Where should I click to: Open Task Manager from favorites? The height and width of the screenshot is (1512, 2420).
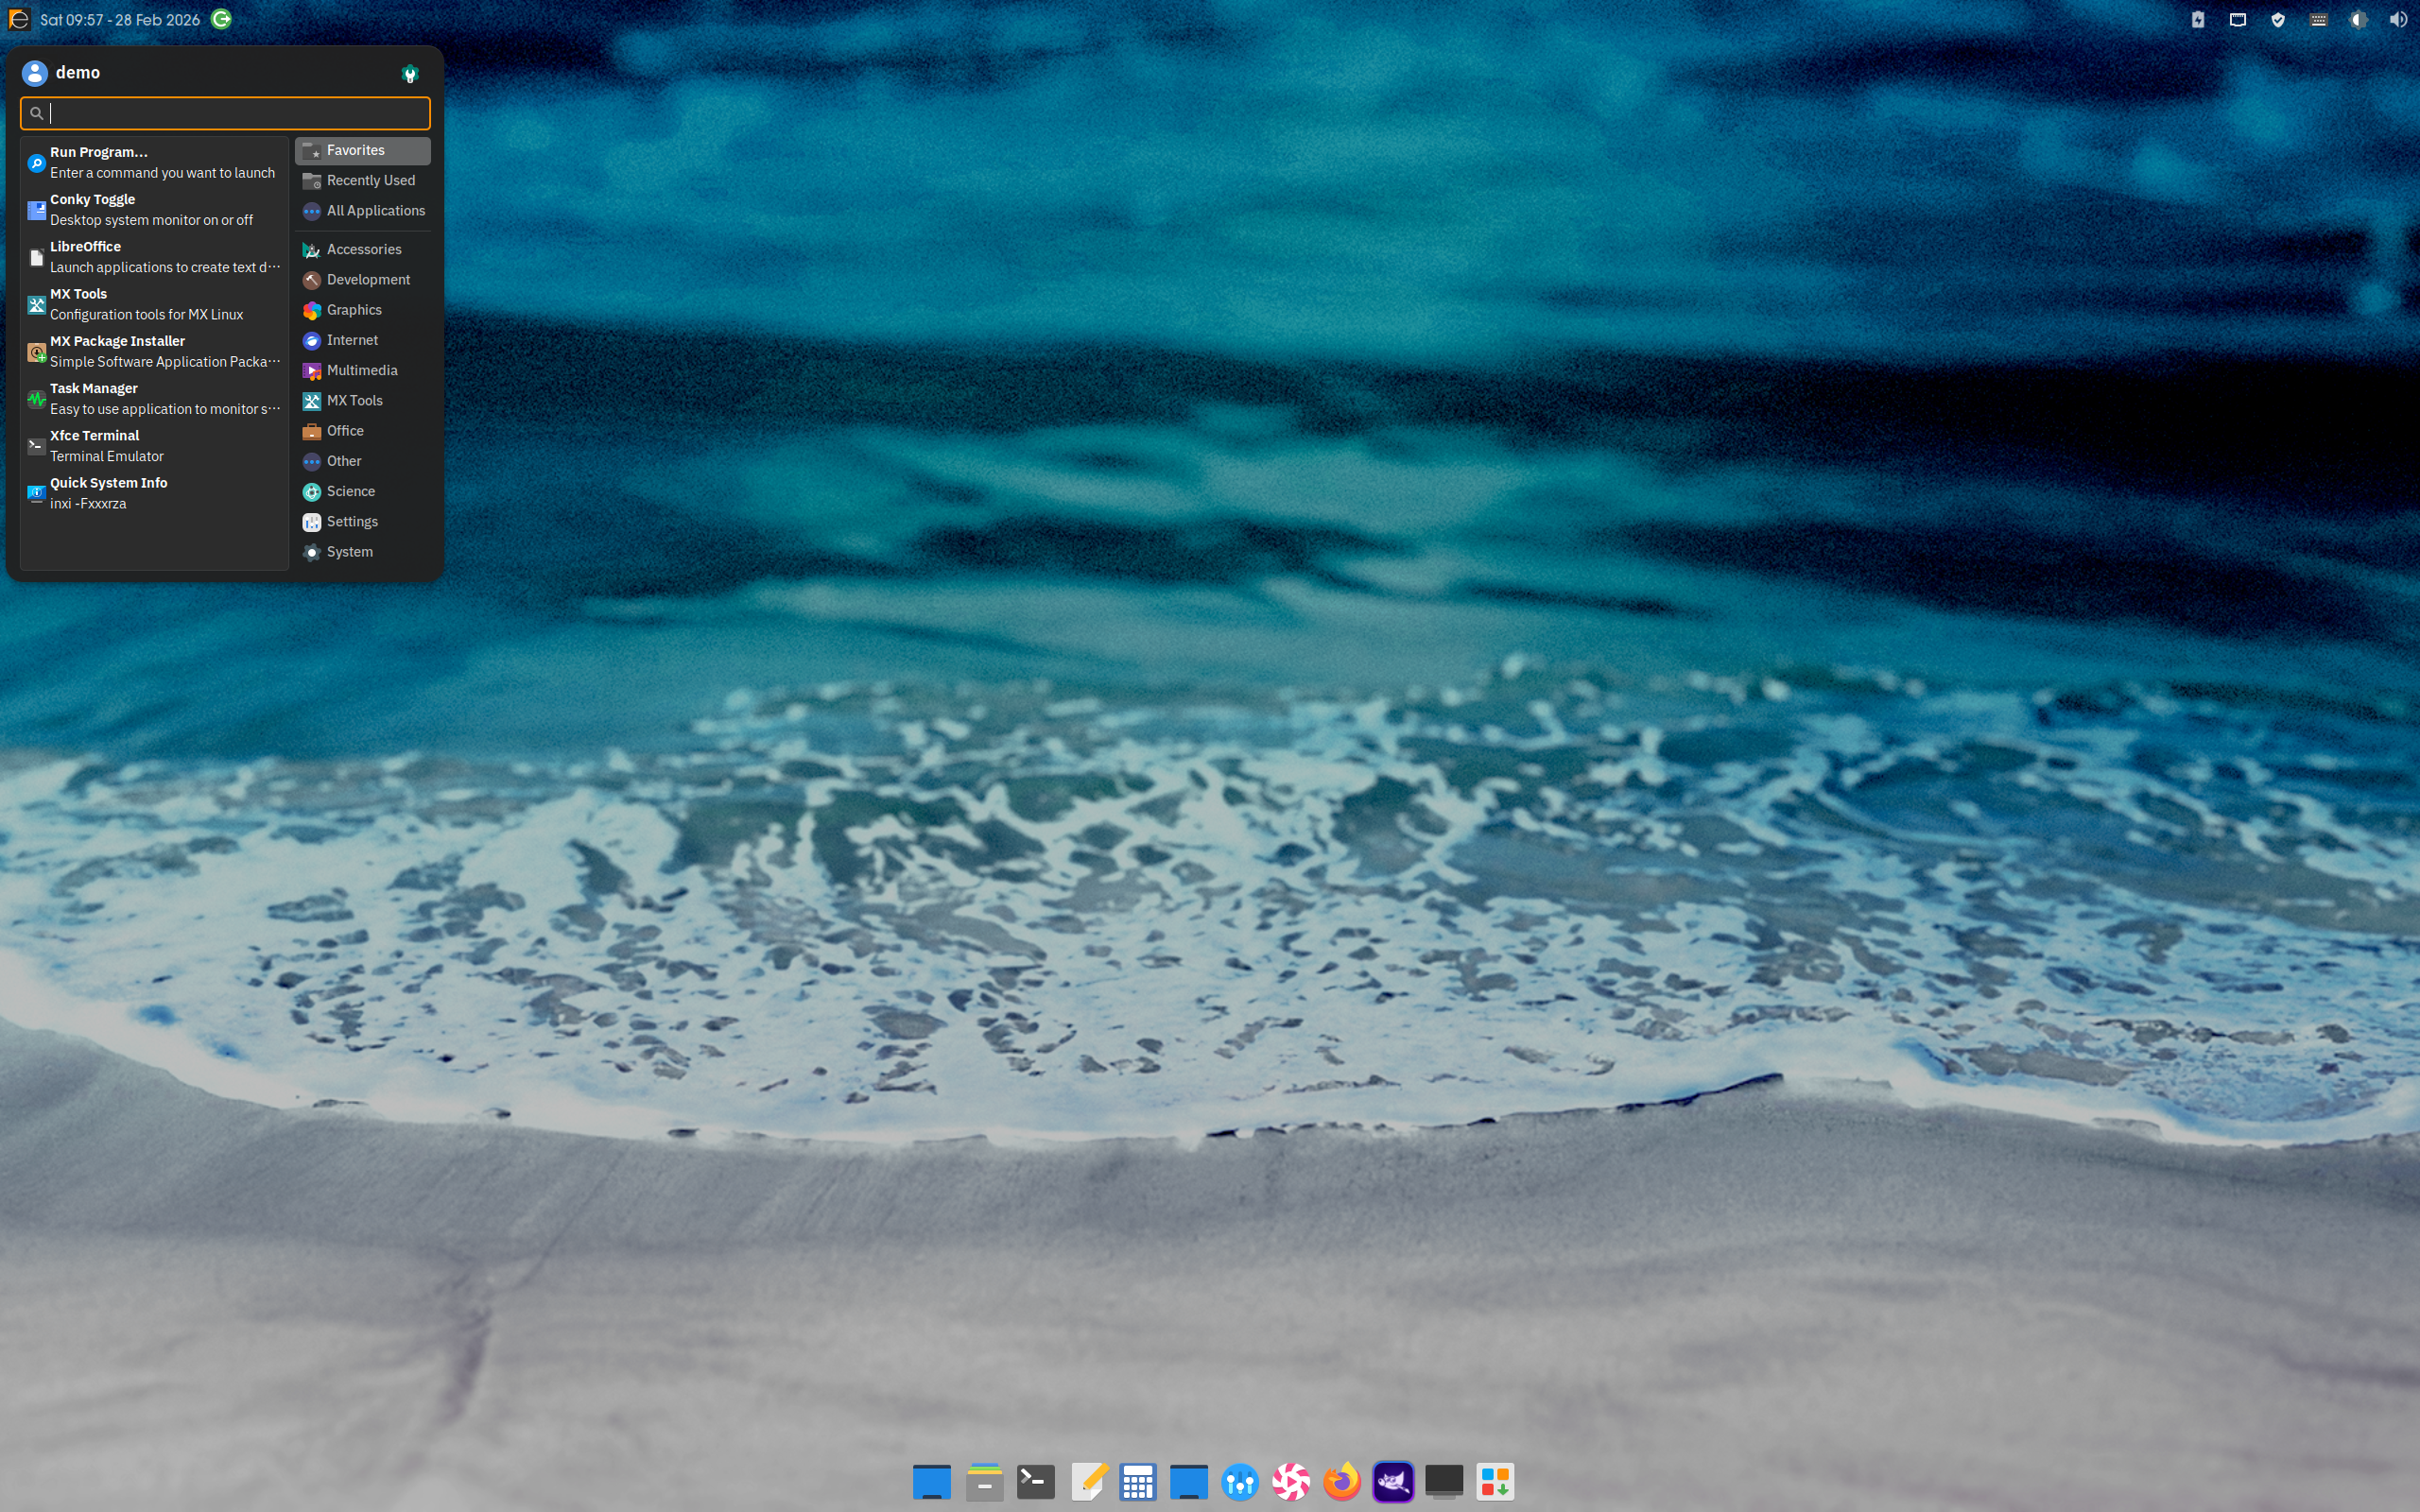pos(154,398)
